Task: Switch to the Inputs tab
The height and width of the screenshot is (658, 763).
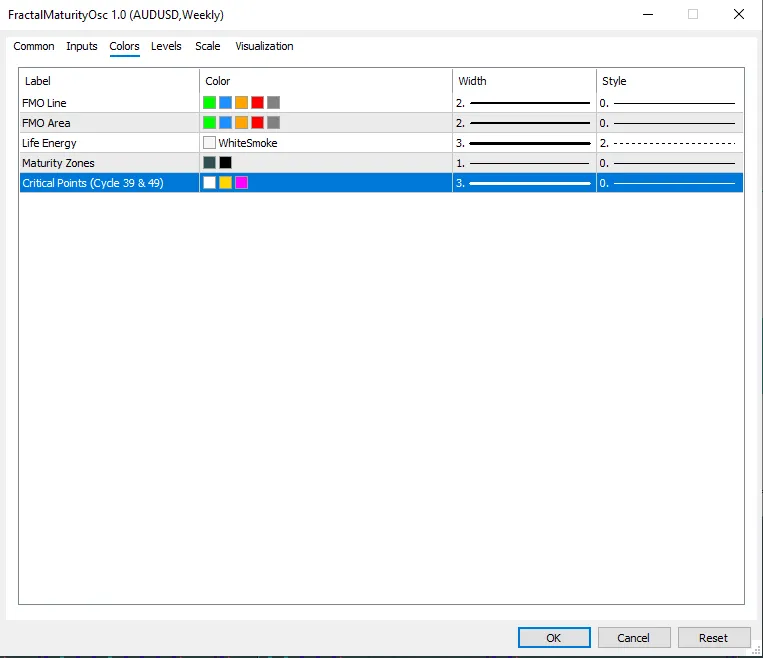Action: (82, 46)
